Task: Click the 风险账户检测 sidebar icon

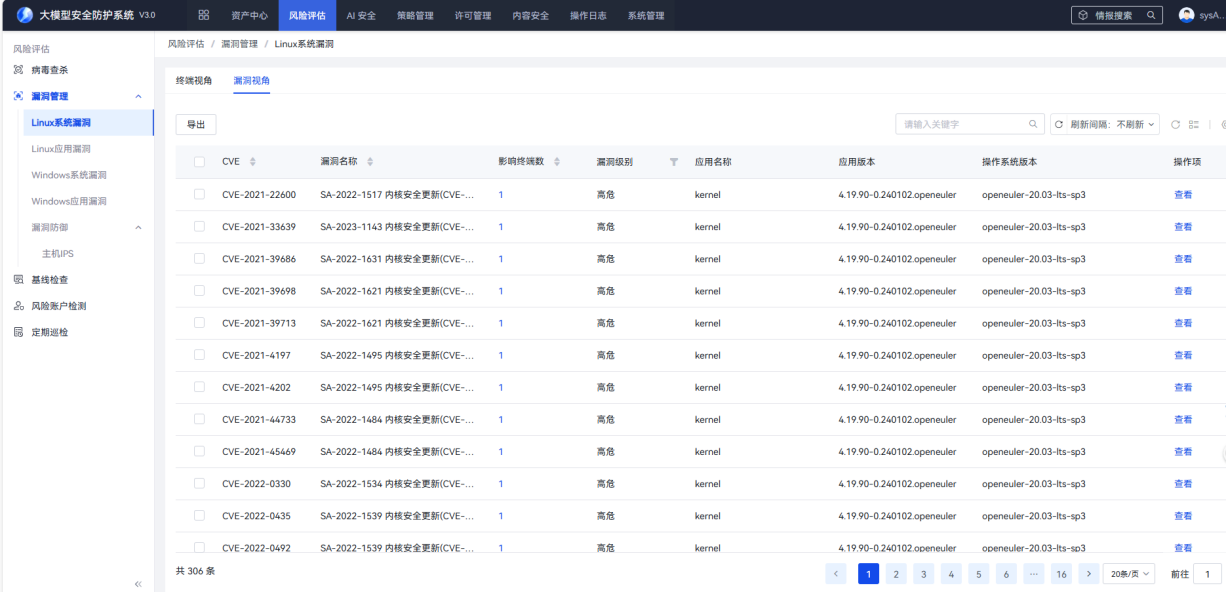Action: 18,306
